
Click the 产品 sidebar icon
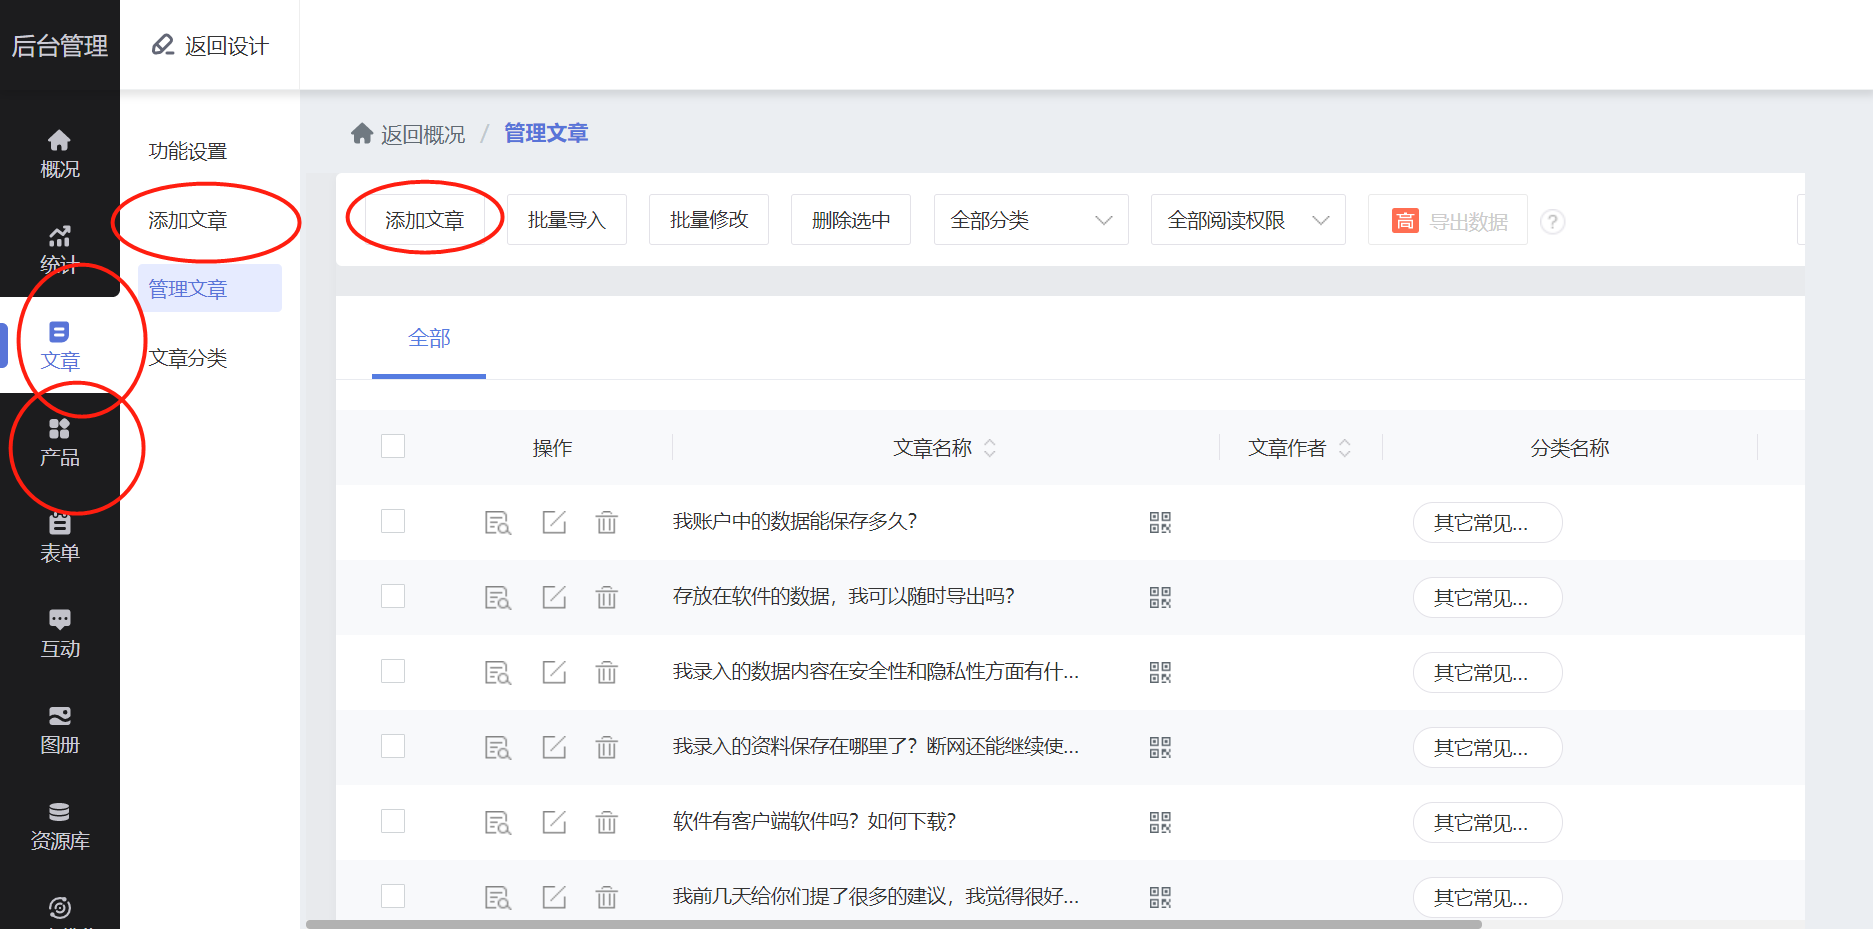pos(60,440)
